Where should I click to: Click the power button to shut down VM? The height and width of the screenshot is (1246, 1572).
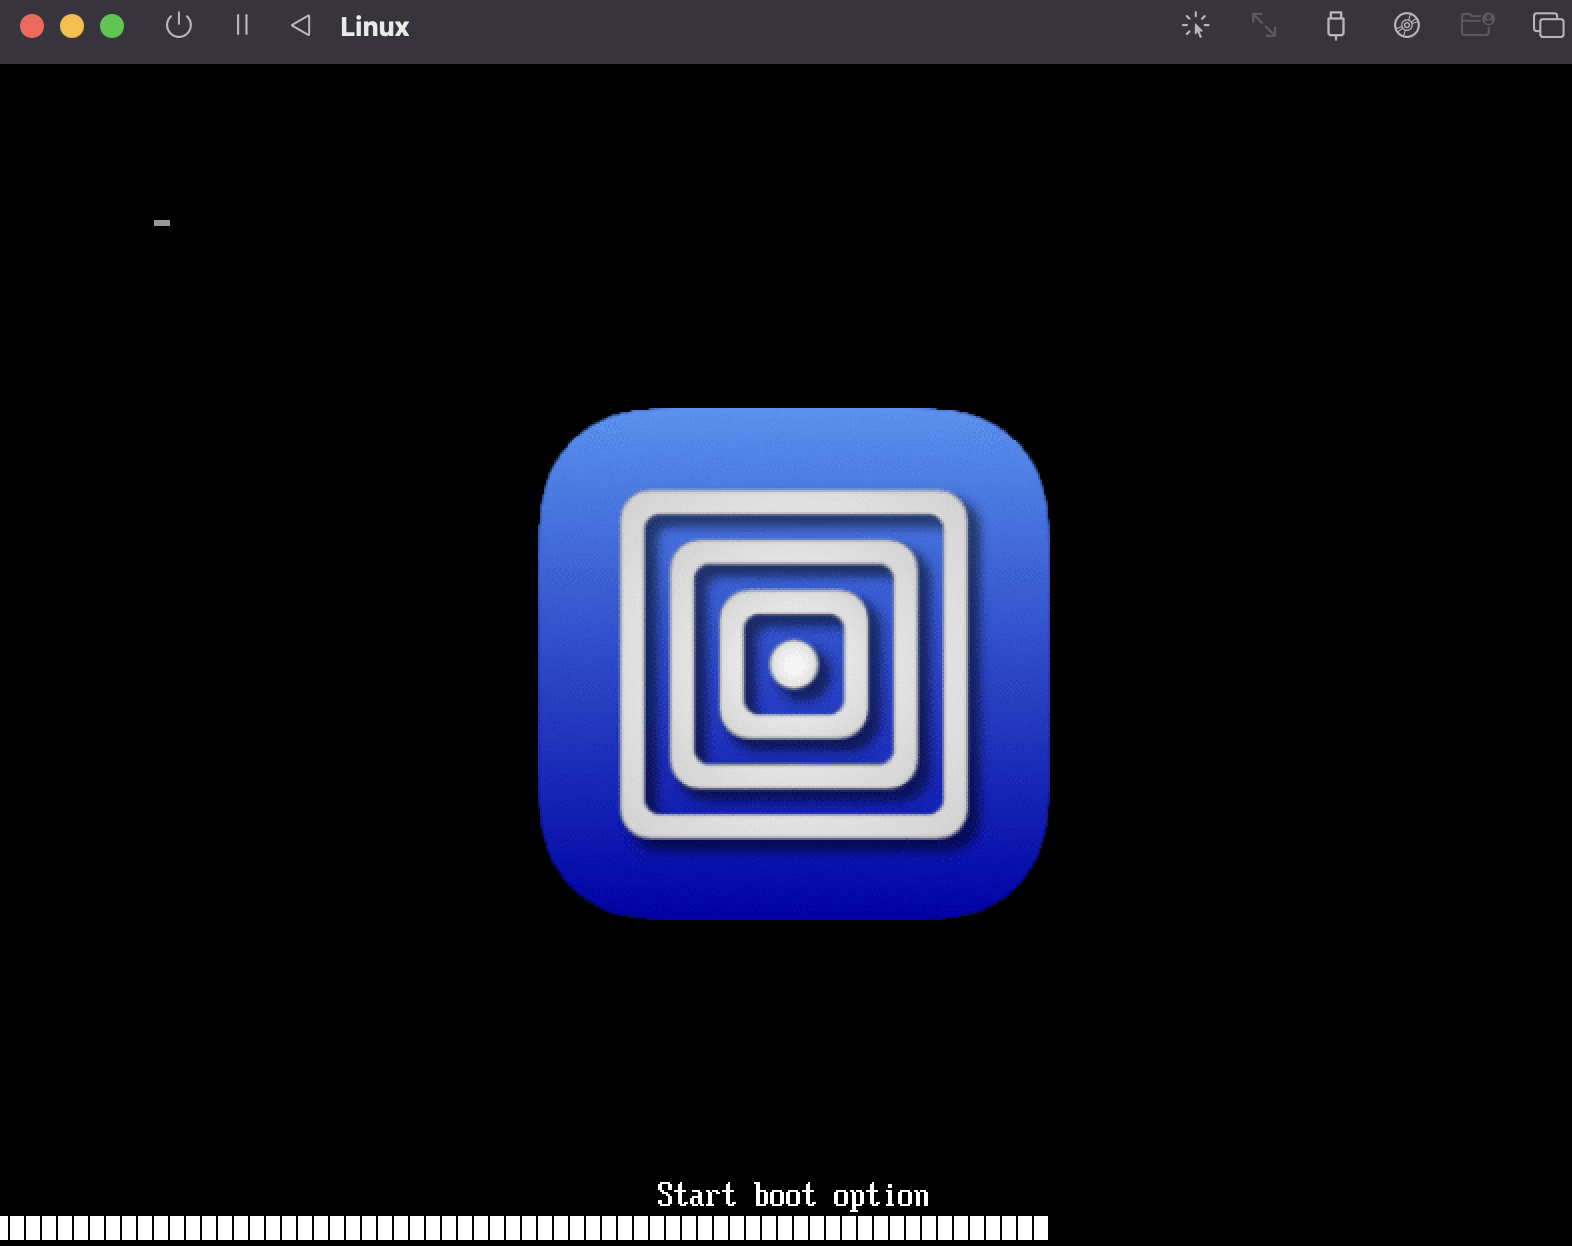(179, 26)
